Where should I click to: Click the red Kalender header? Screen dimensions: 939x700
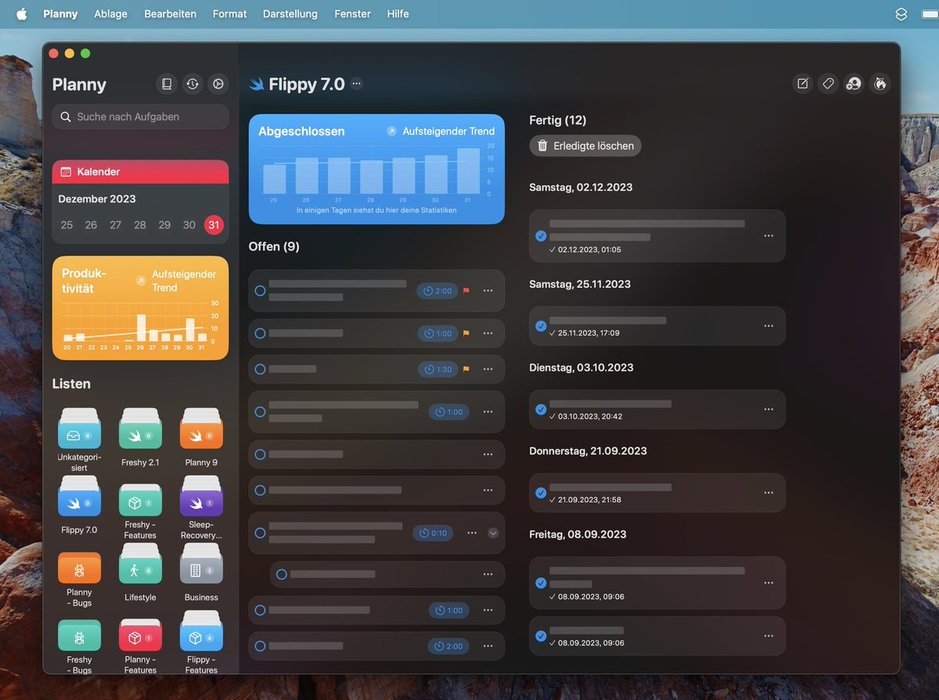point(140,172)
